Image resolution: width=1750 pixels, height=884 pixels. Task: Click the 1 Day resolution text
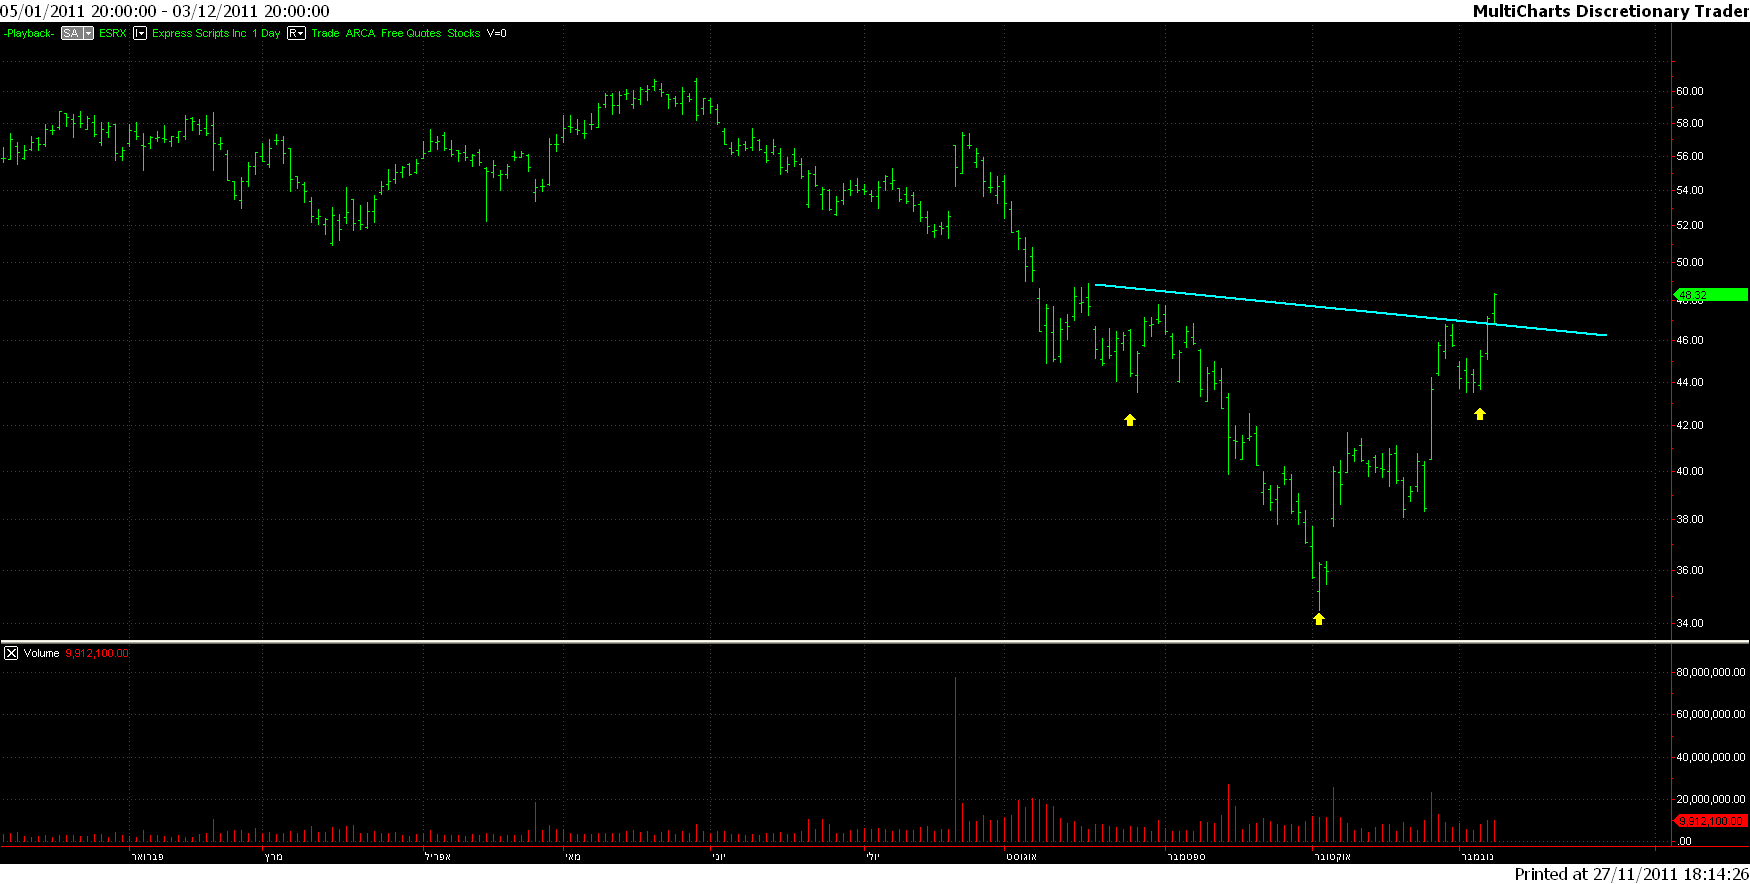(x=266, y=33)
